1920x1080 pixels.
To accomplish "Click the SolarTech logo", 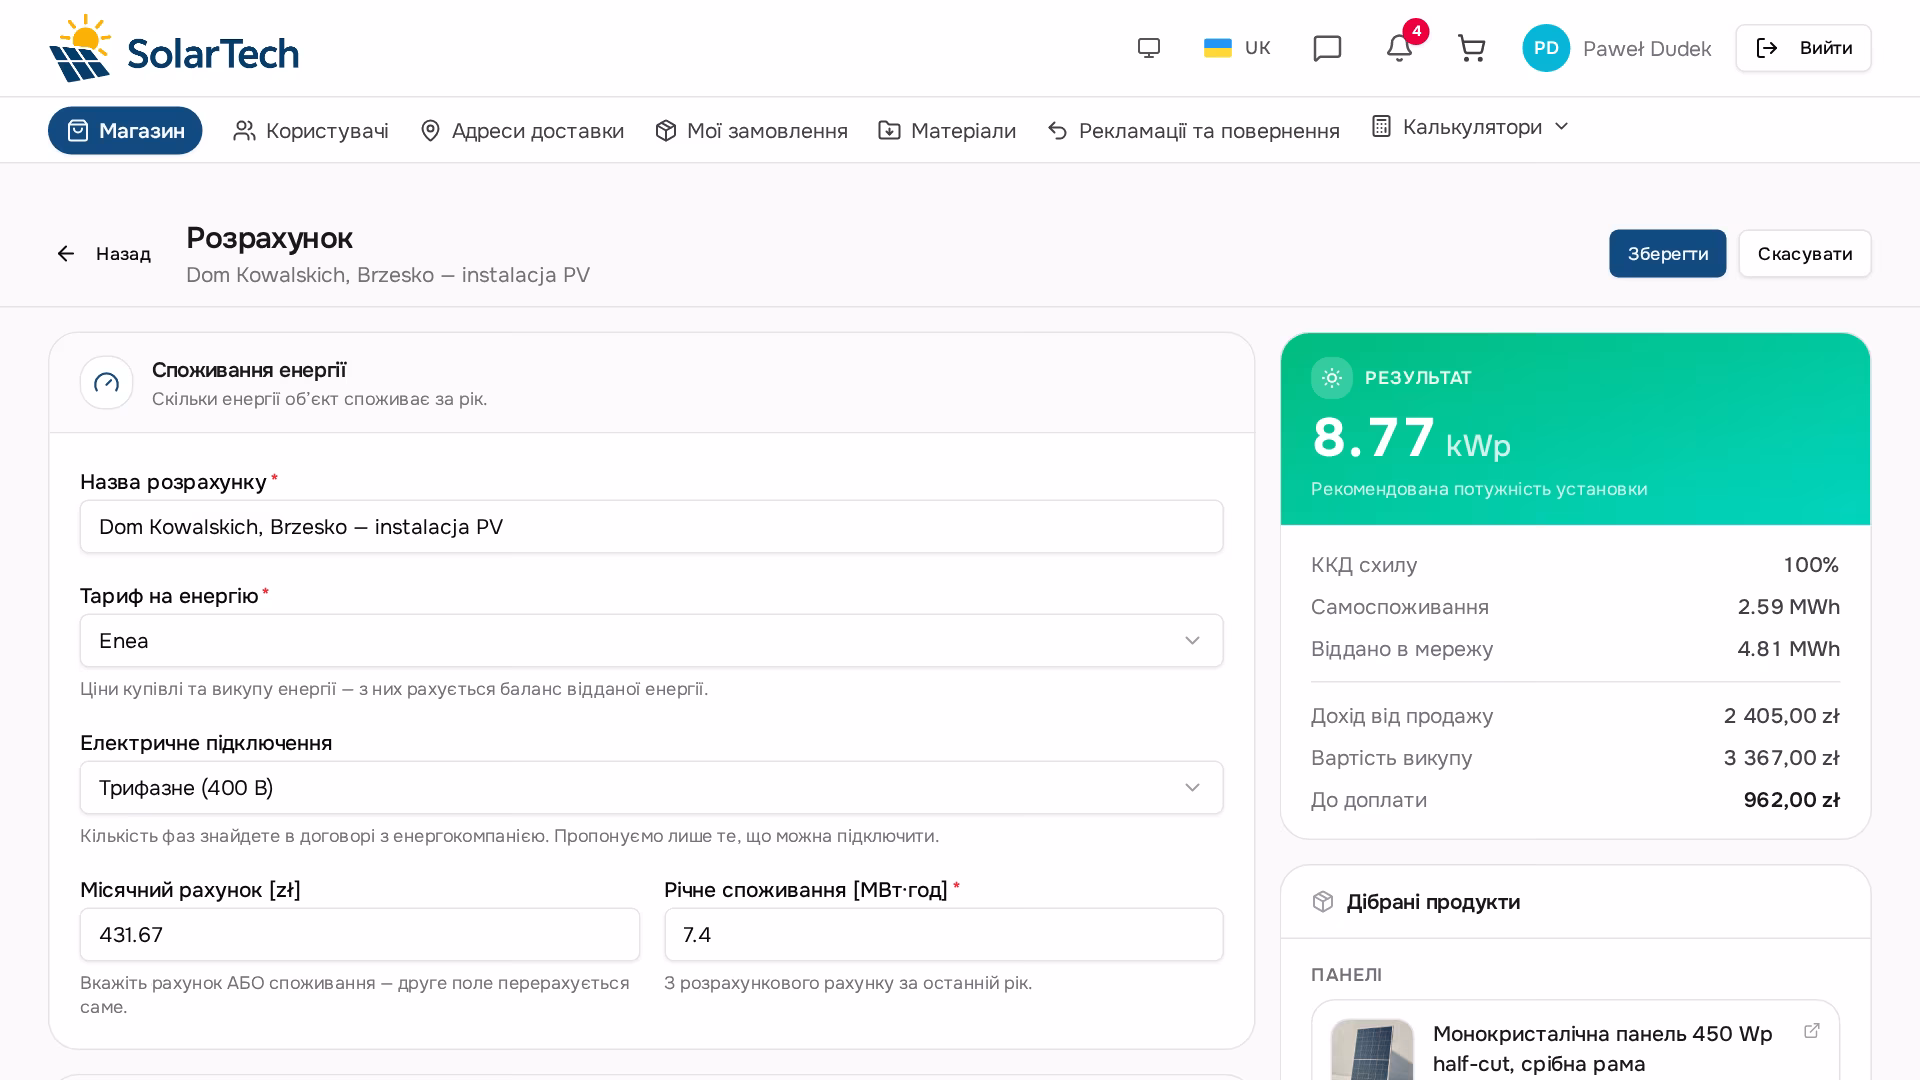I will (x=174, y=48).
